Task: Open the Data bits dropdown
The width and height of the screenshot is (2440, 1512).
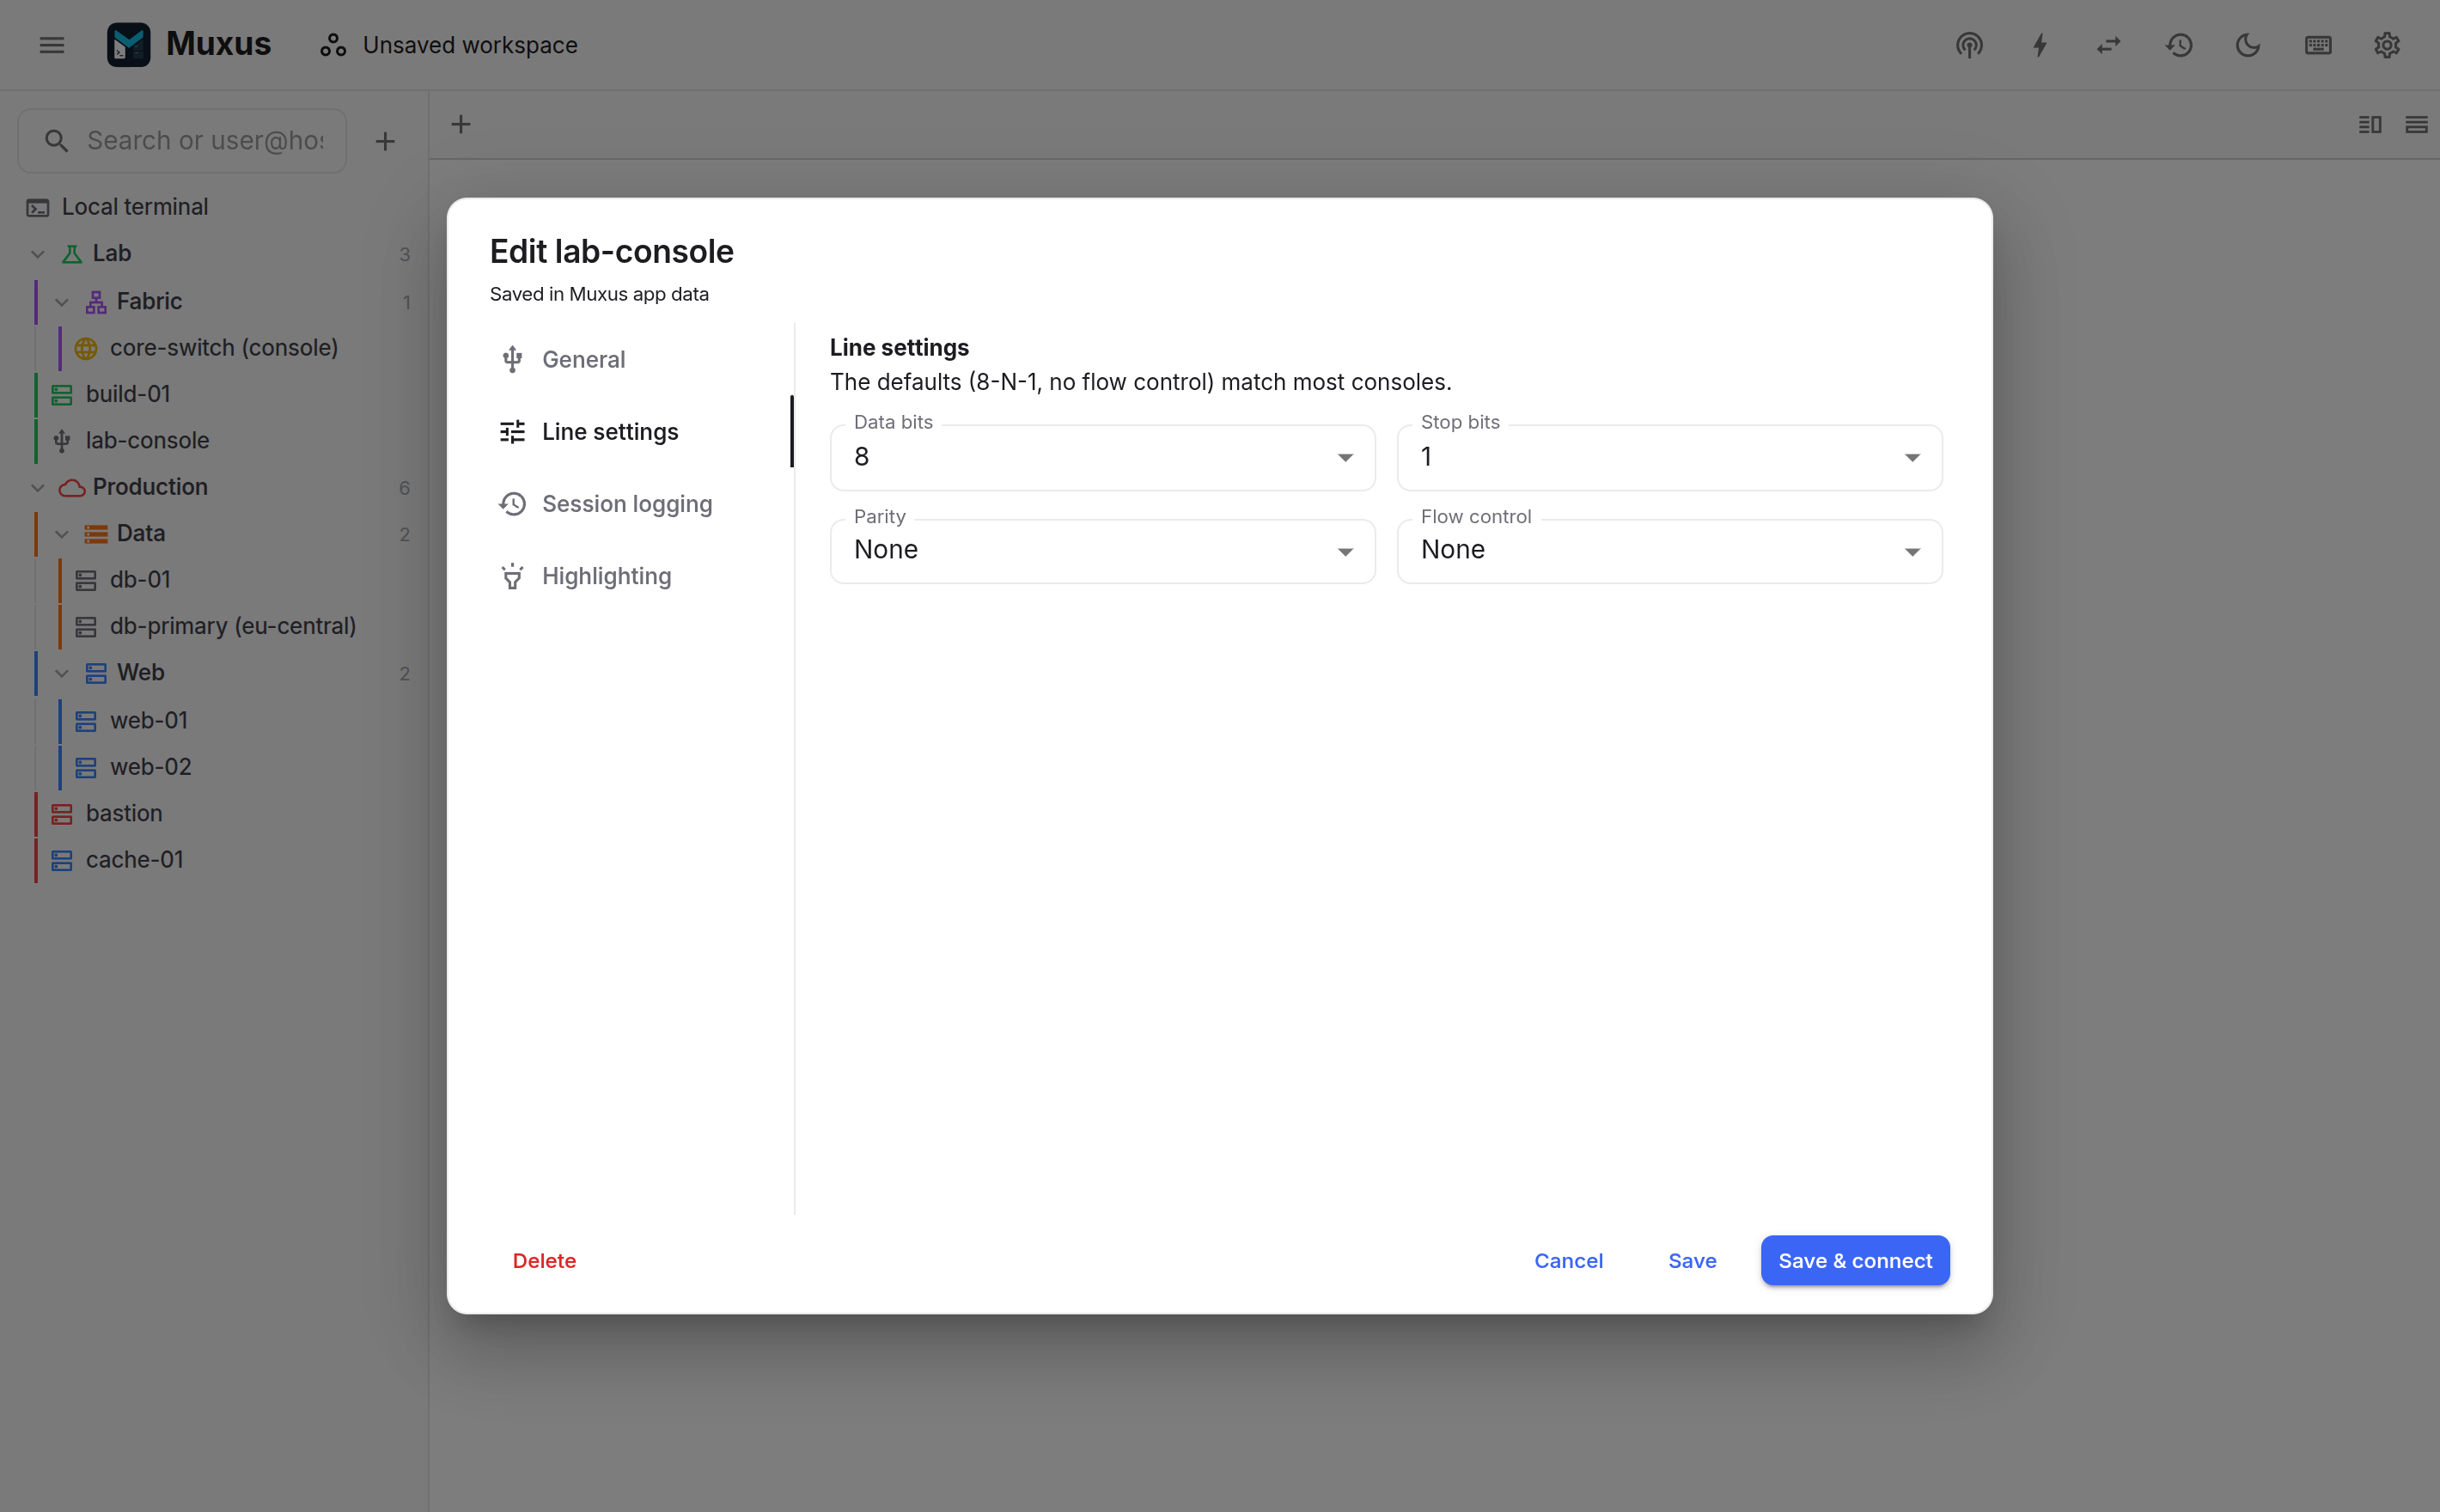Action: coord(1102,458)
